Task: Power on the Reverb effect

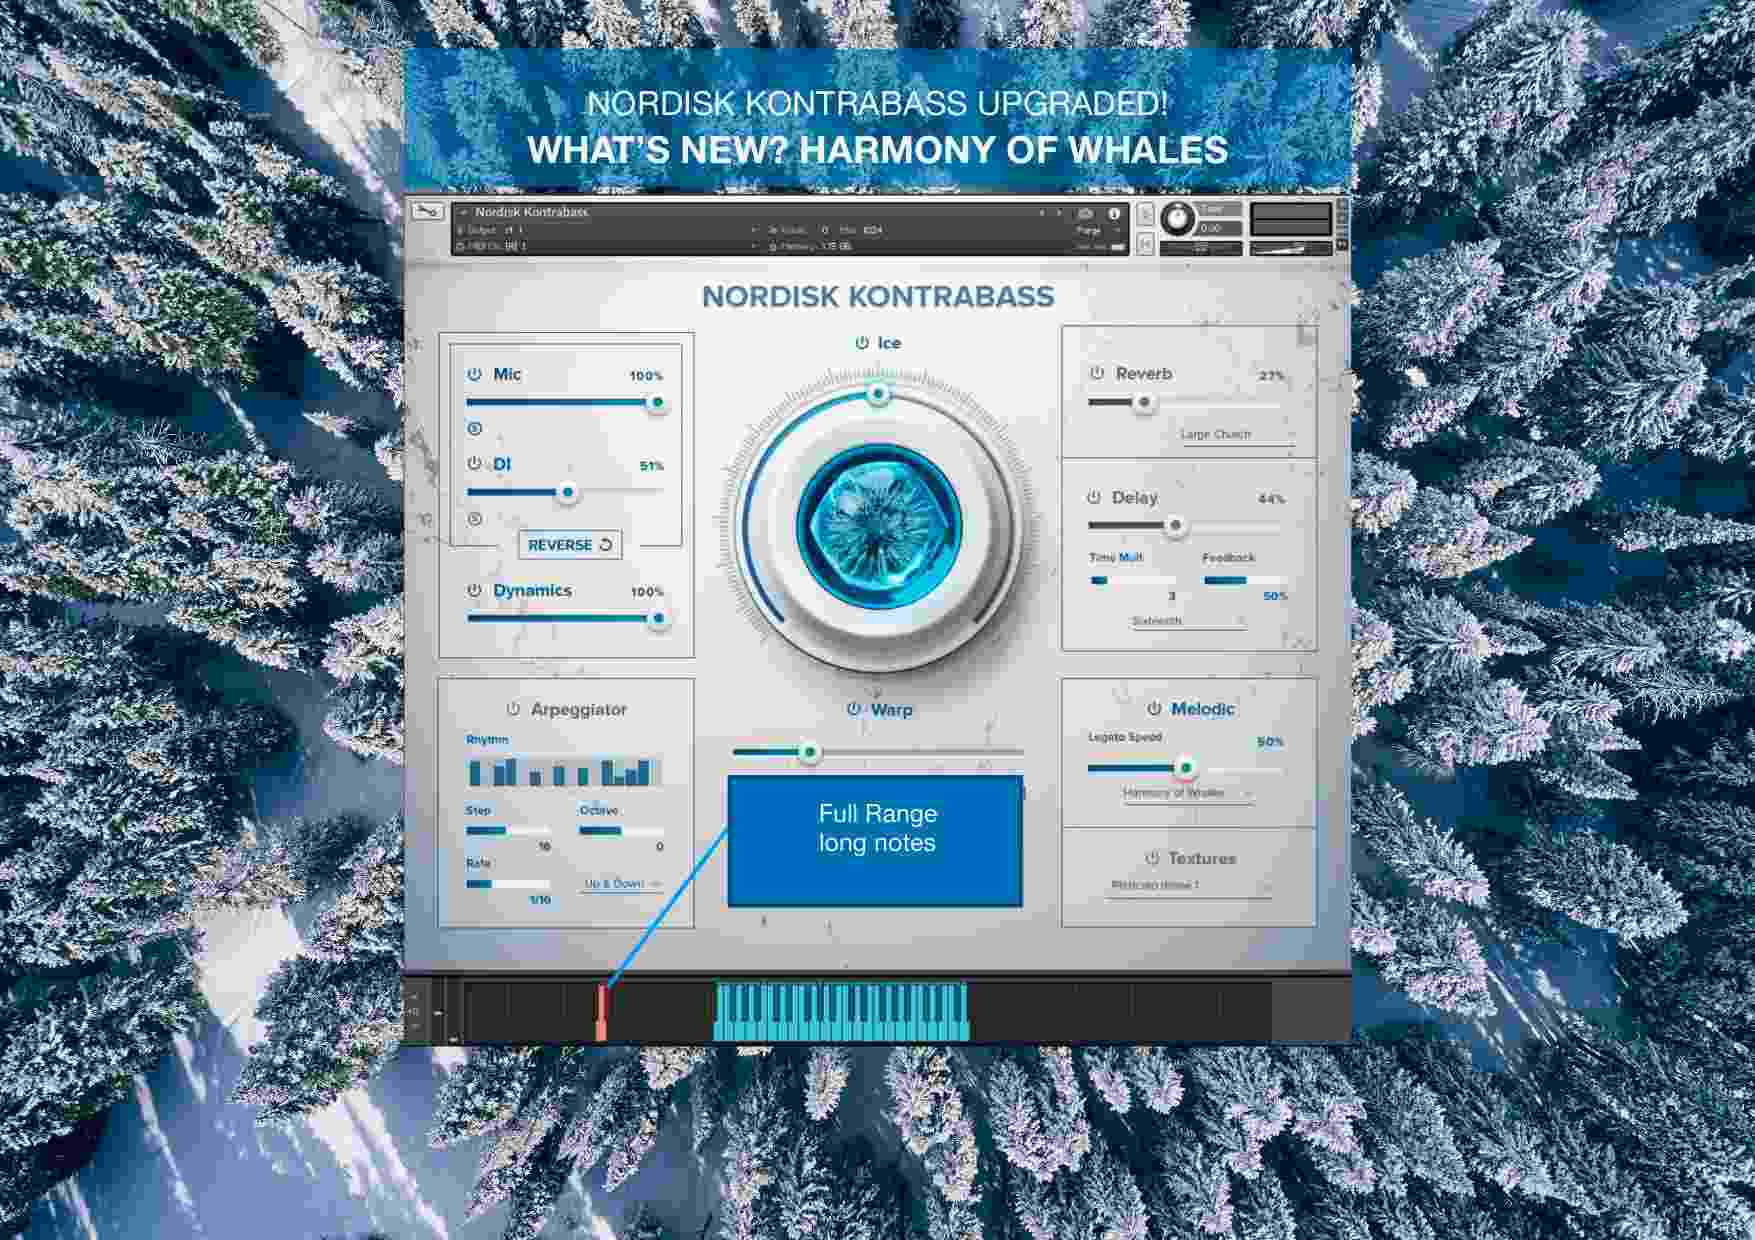Action: pos(1095,373)
